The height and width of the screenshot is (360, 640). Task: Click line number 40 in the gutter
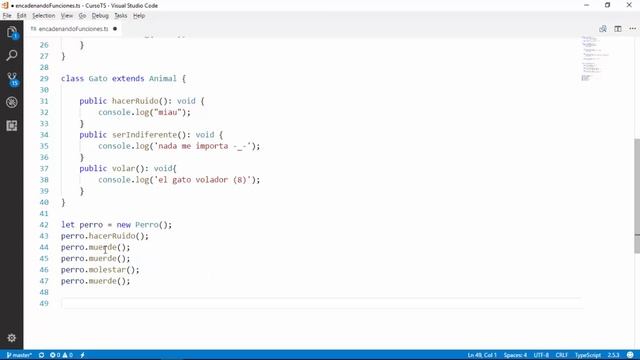coord(44,202)
